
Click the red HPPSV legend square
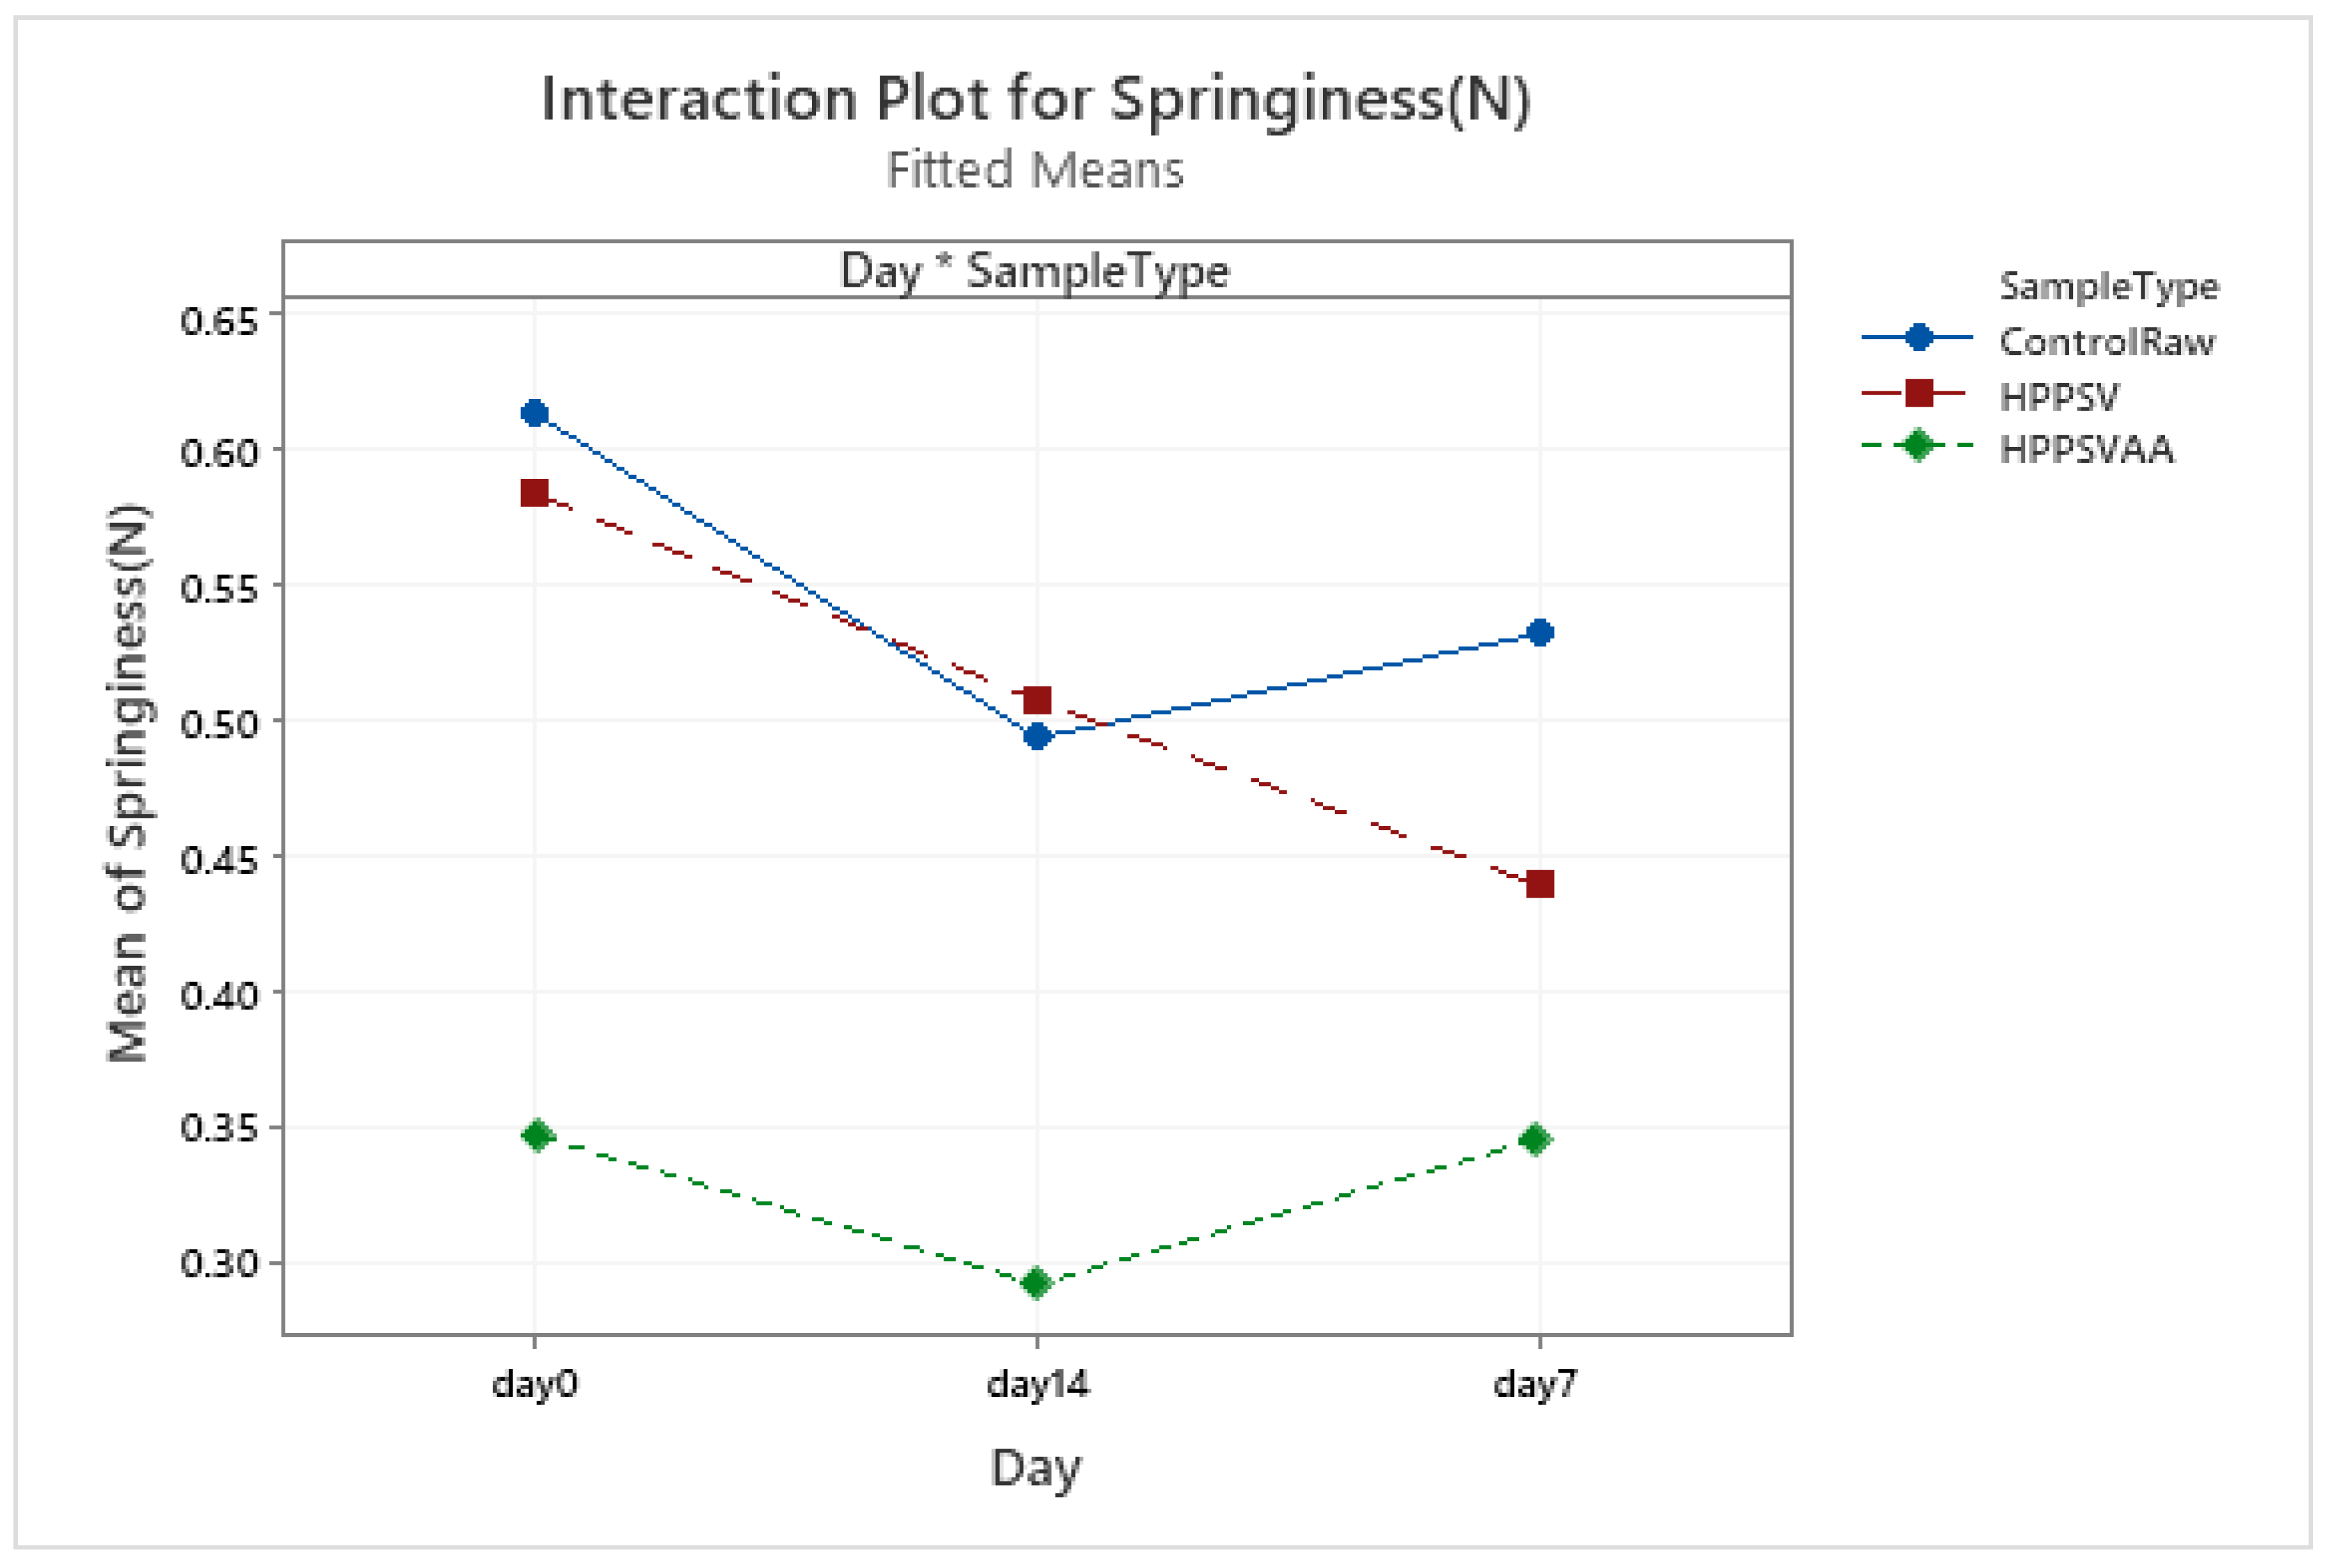(1918, 393)
